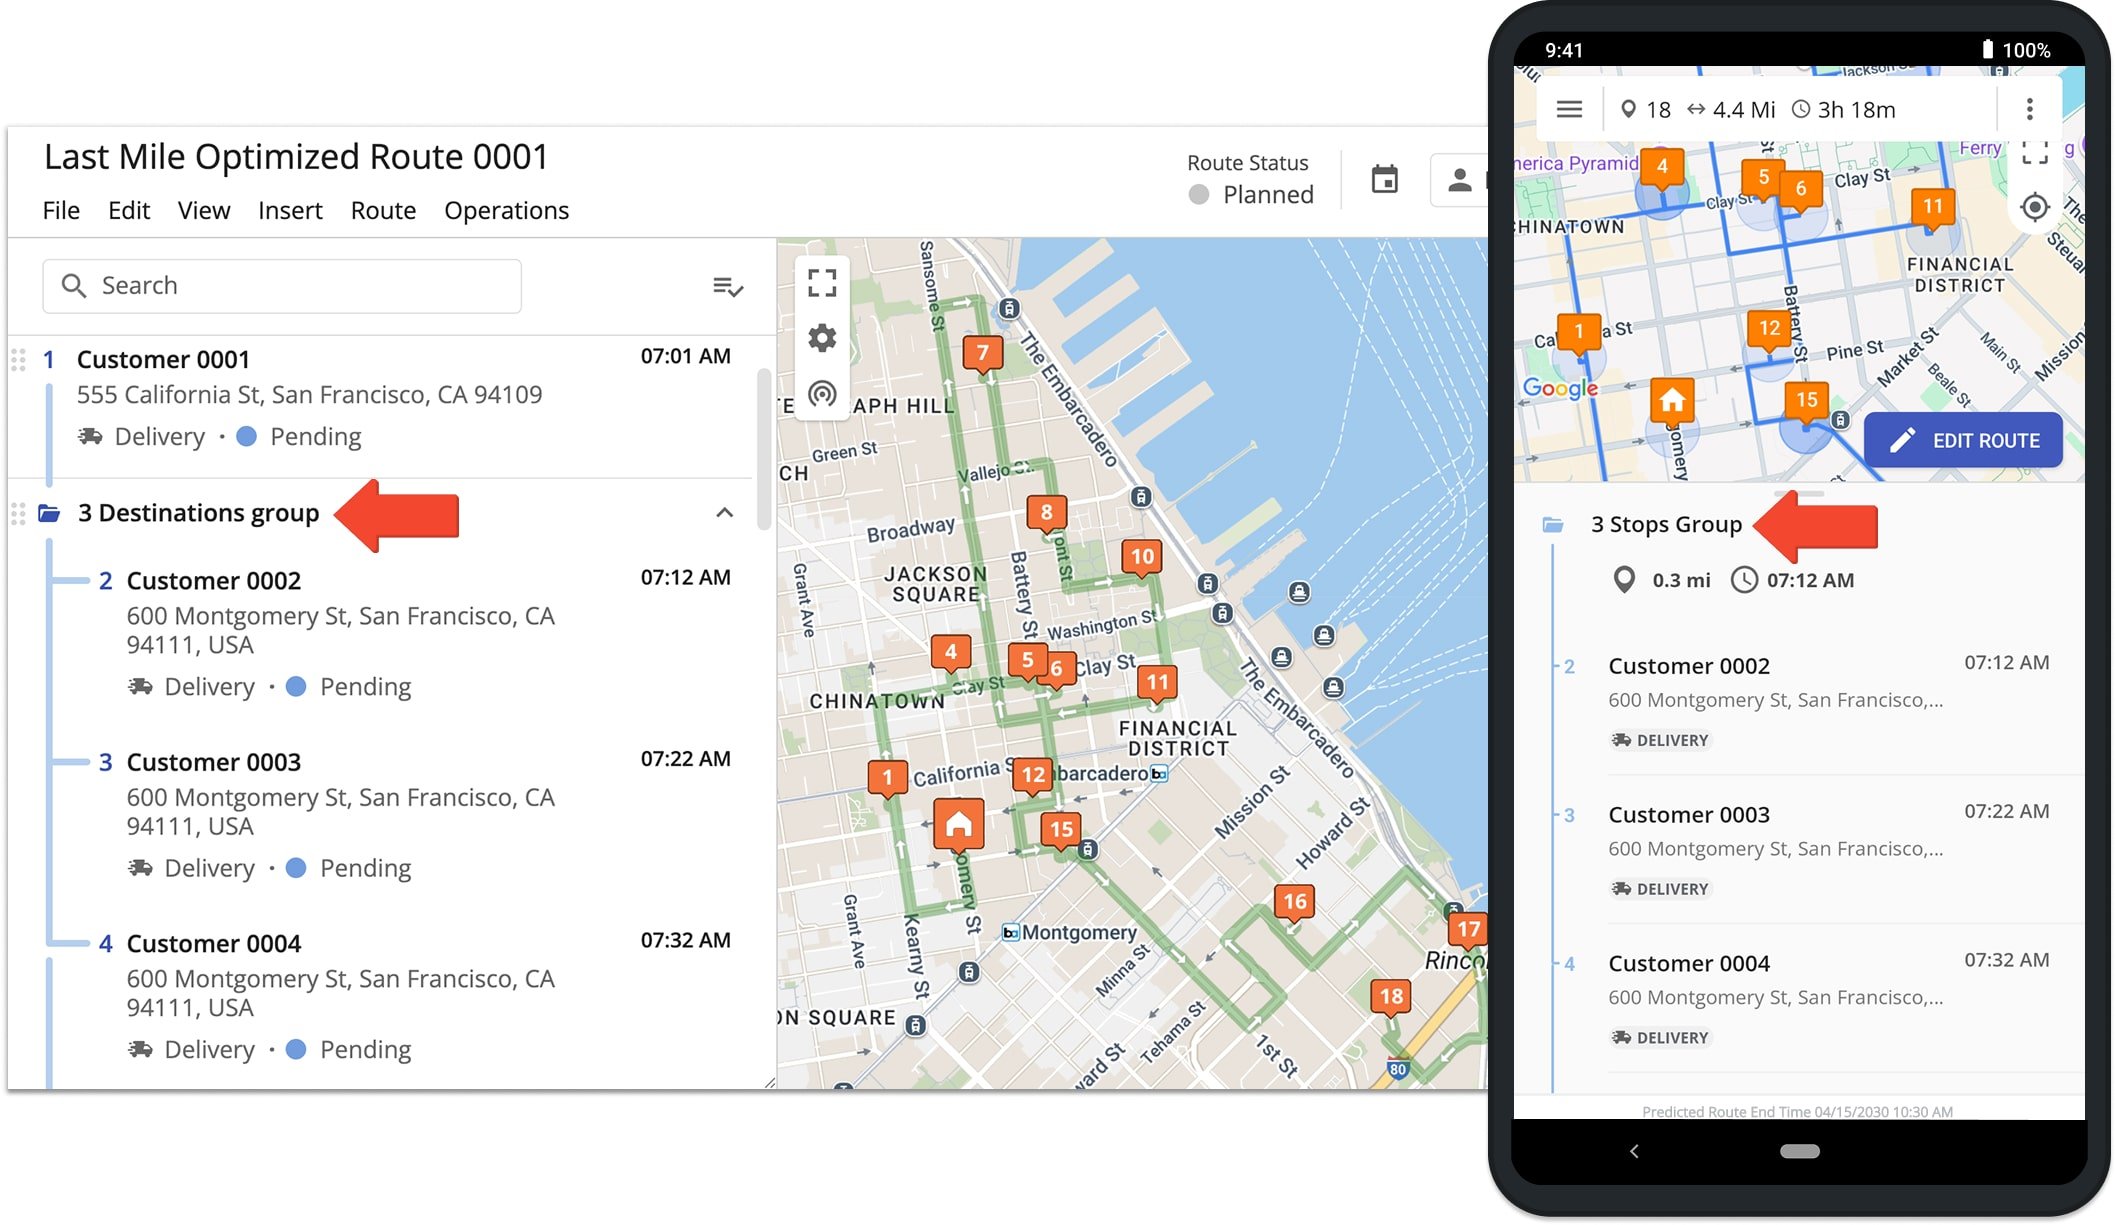Toggle fullscreen on the desktop map
Image resolution: width=2115 pixels, height=1225 pixels.
[x=822, y=283]
